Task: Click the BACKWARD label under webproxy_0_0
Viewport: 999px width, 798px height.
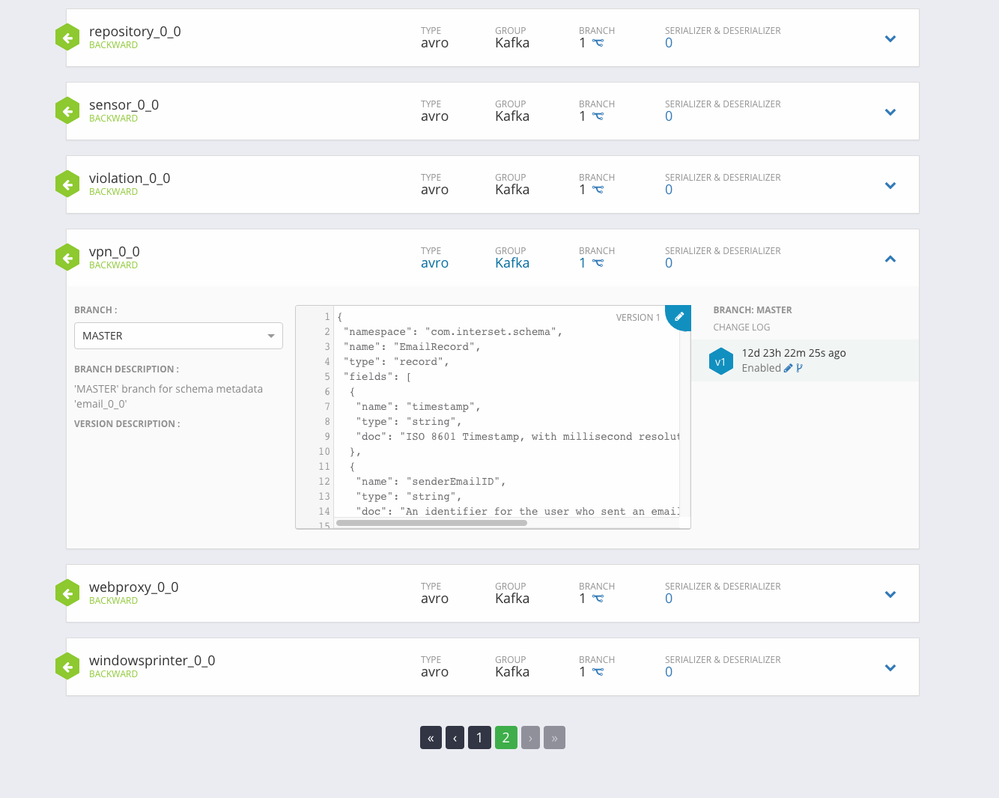Action: (x=113, y=601)
